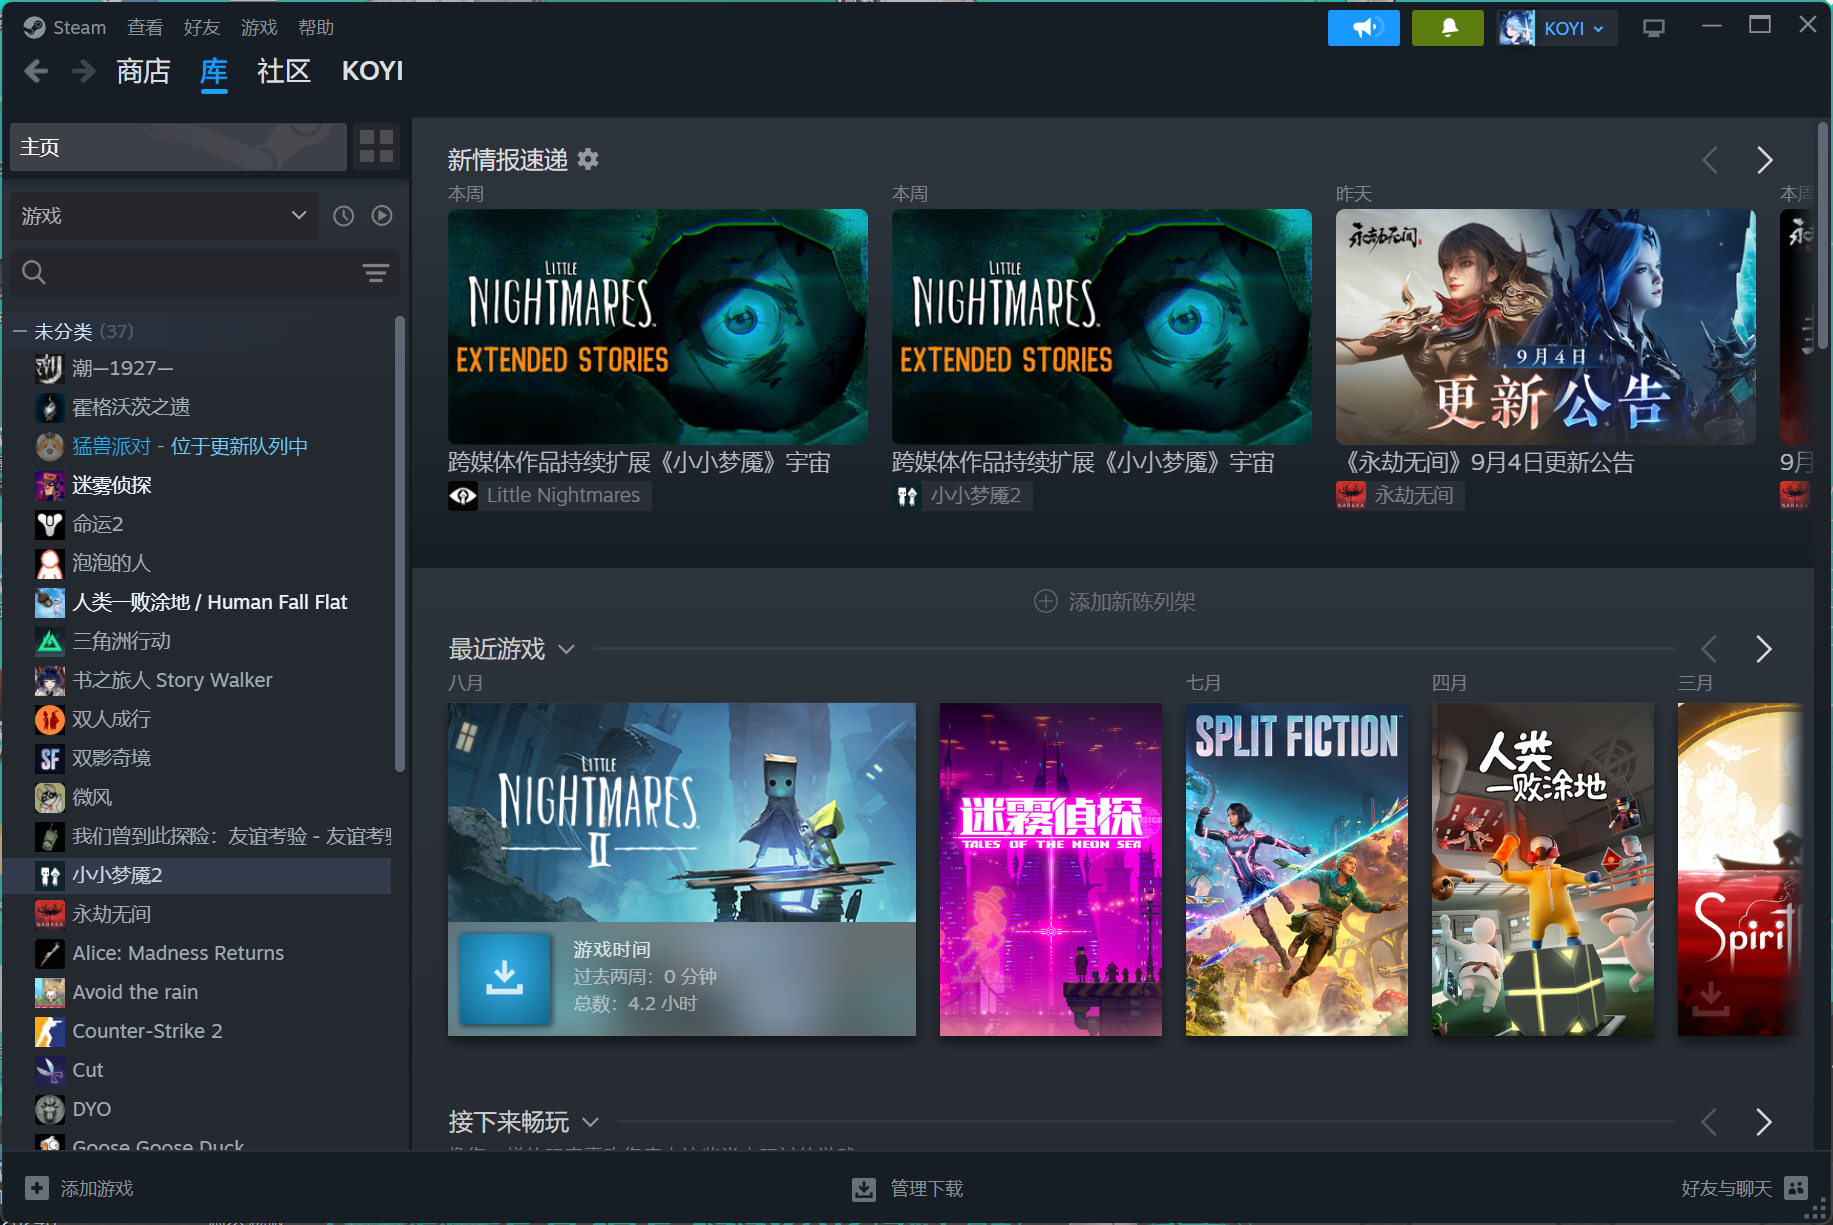Click the Remote Play display icon in title bar
1833x1225 pixels.
pos(1653,27)
